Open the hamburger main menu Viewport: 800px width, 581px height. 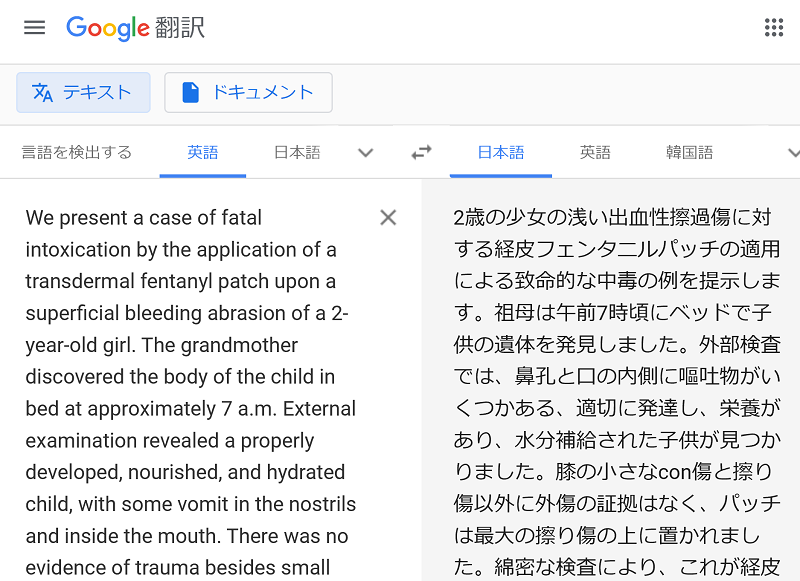coord(34,27)
